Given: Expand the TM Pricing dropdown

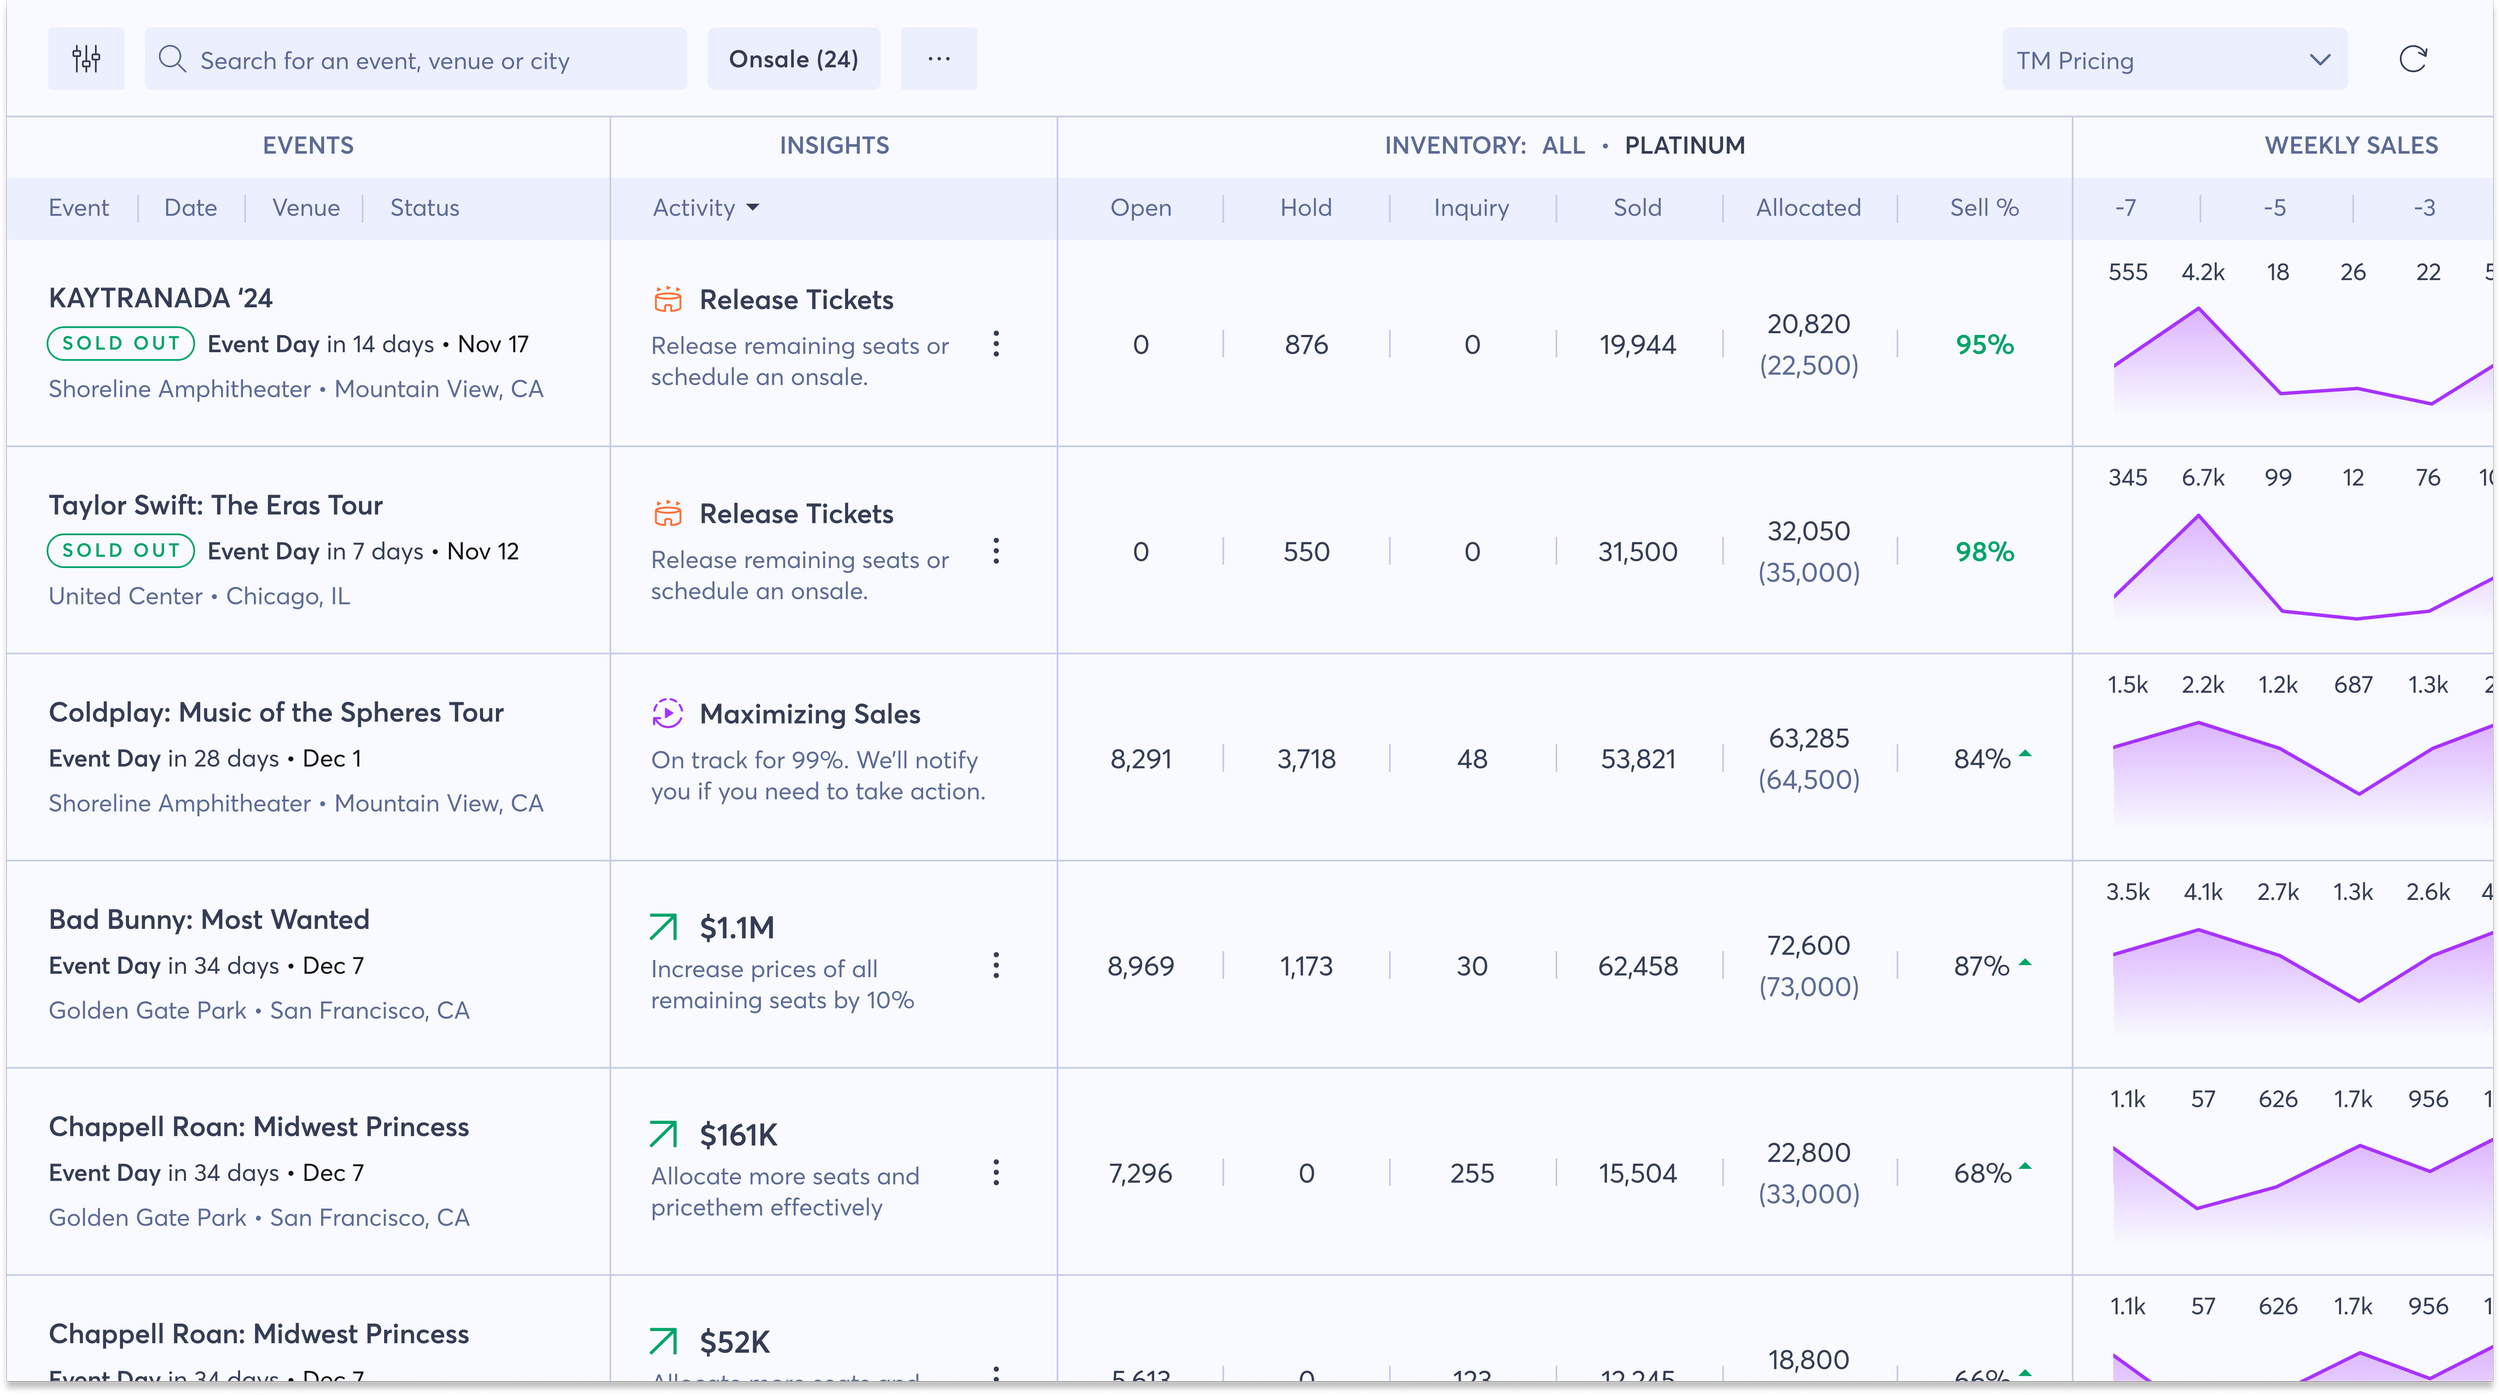Looking at the screenshot, I should click(2173, 61).
